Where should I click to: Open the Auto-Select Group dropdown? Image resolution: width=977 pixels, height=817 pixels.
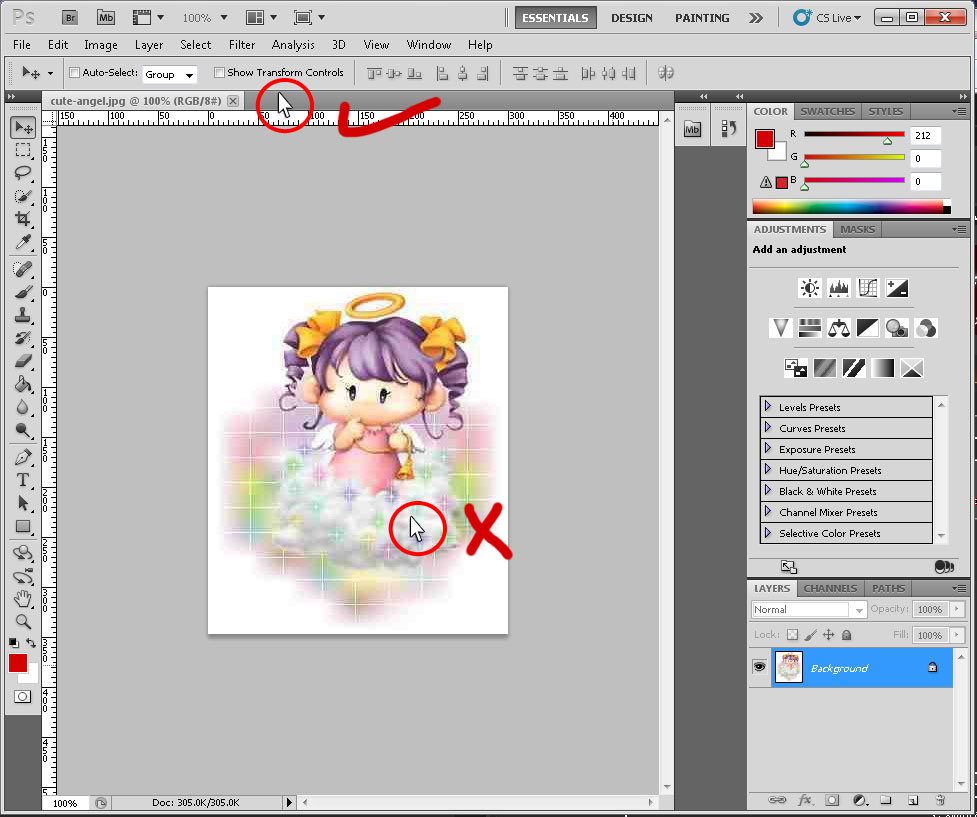[169, 75]
